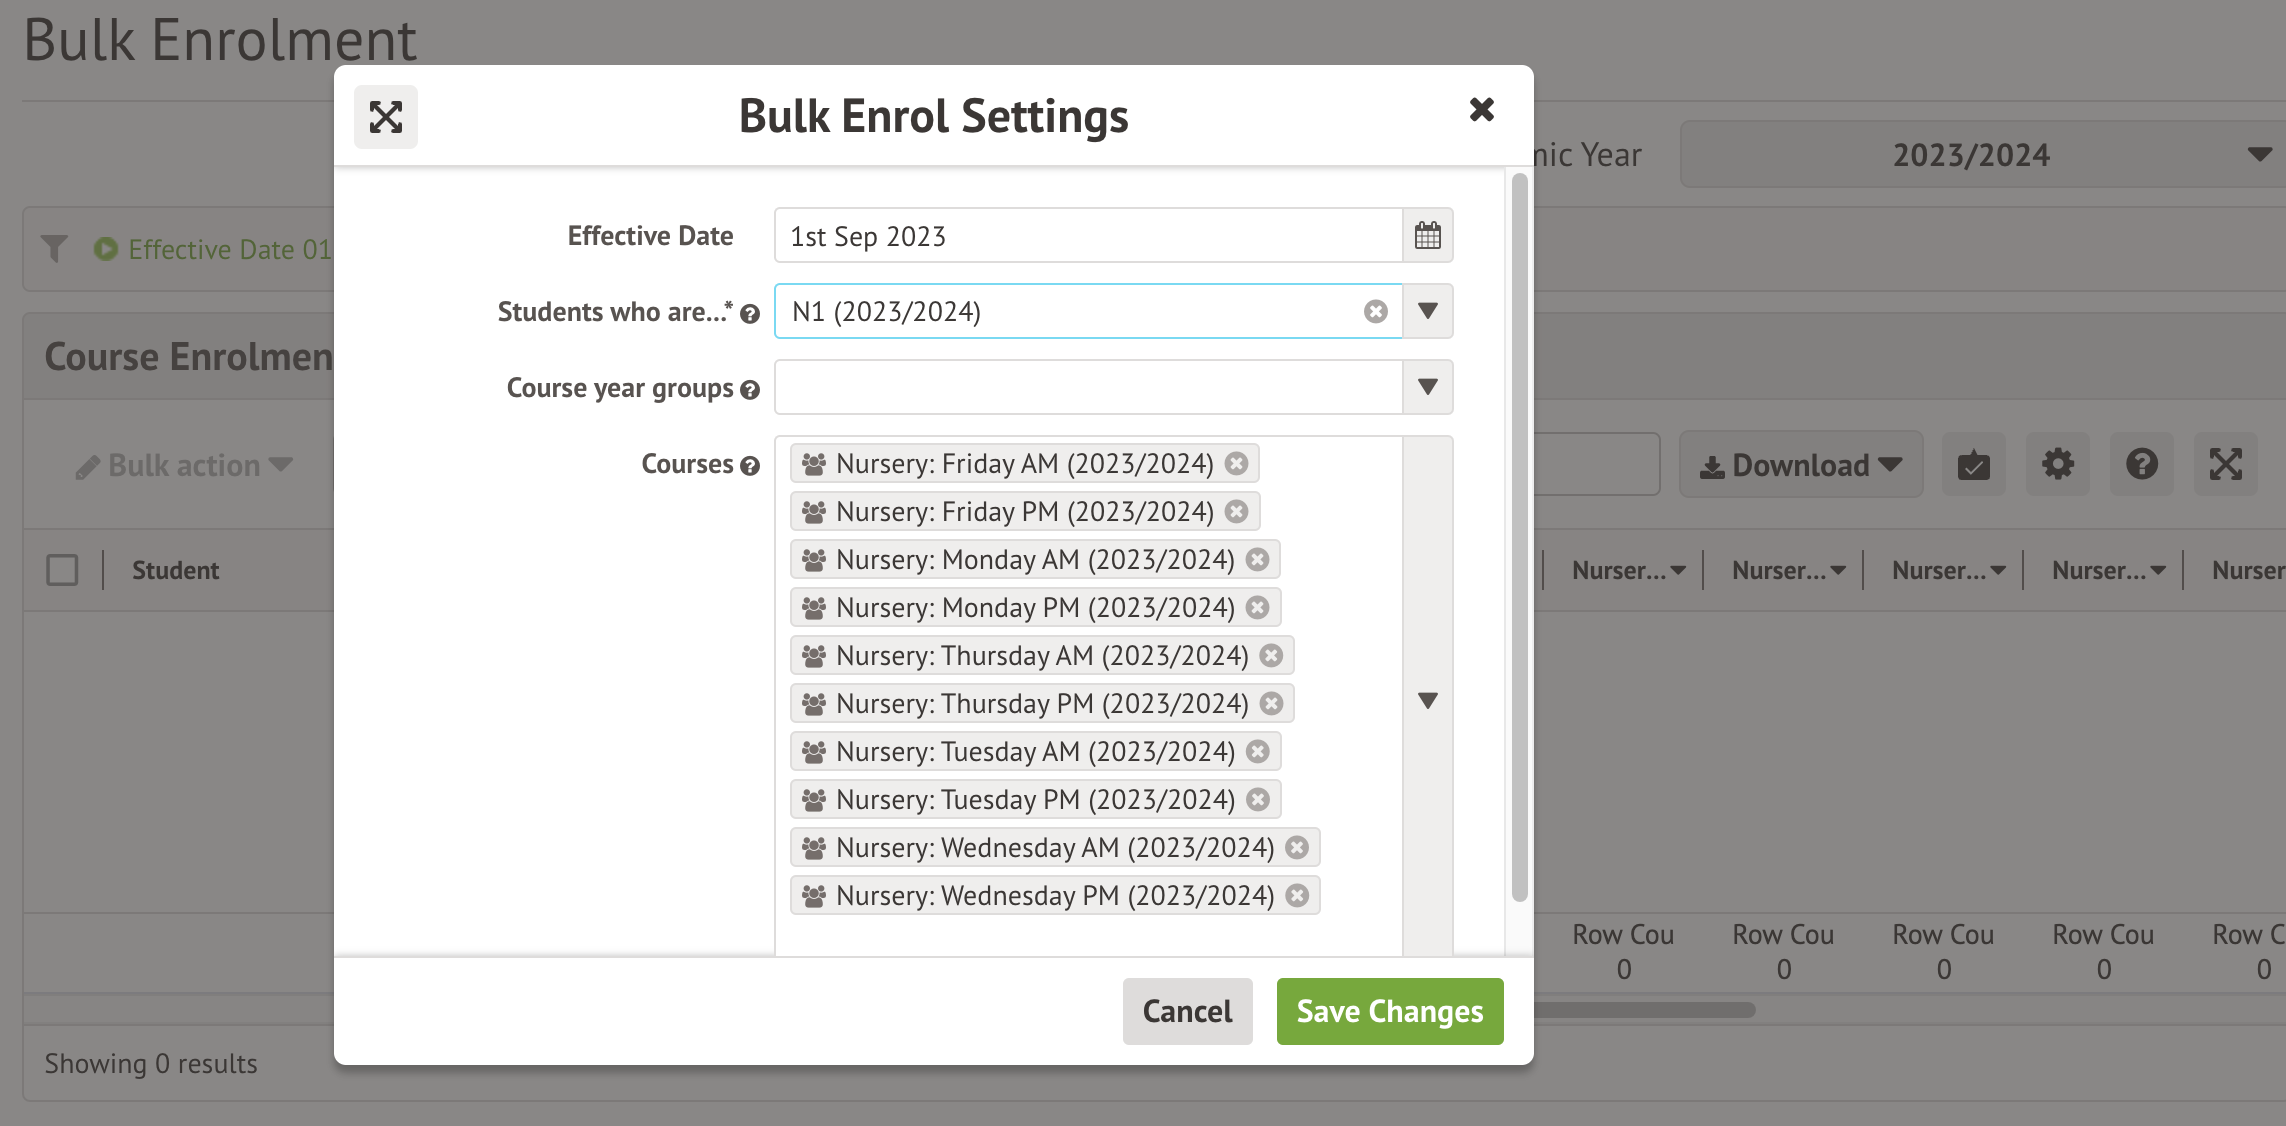Tick the select-all Student checkbox
Viewport: 2286px width, 1126px height.
coord(62,570)
